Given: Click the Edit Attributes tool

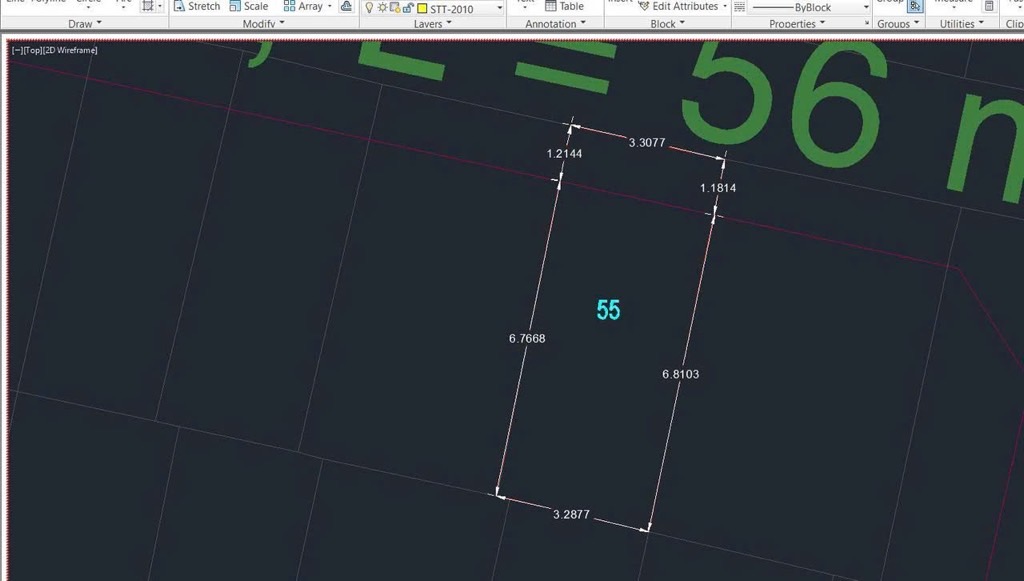Looking at the screenshot, I should (x=678, y=6).
